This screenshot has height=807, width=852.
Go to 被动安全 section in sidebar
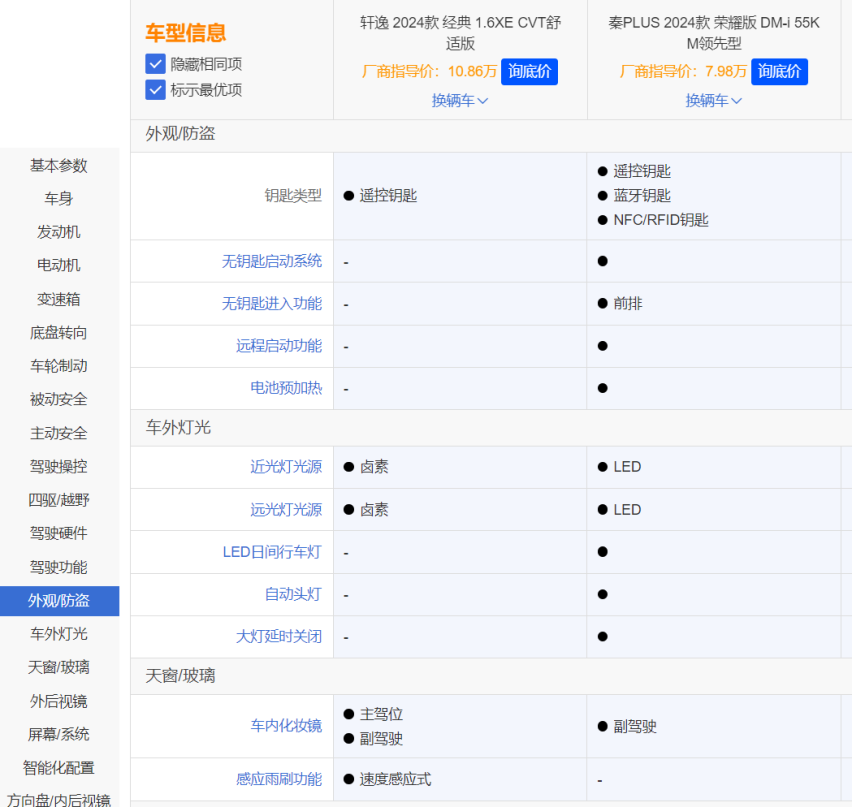59,399
